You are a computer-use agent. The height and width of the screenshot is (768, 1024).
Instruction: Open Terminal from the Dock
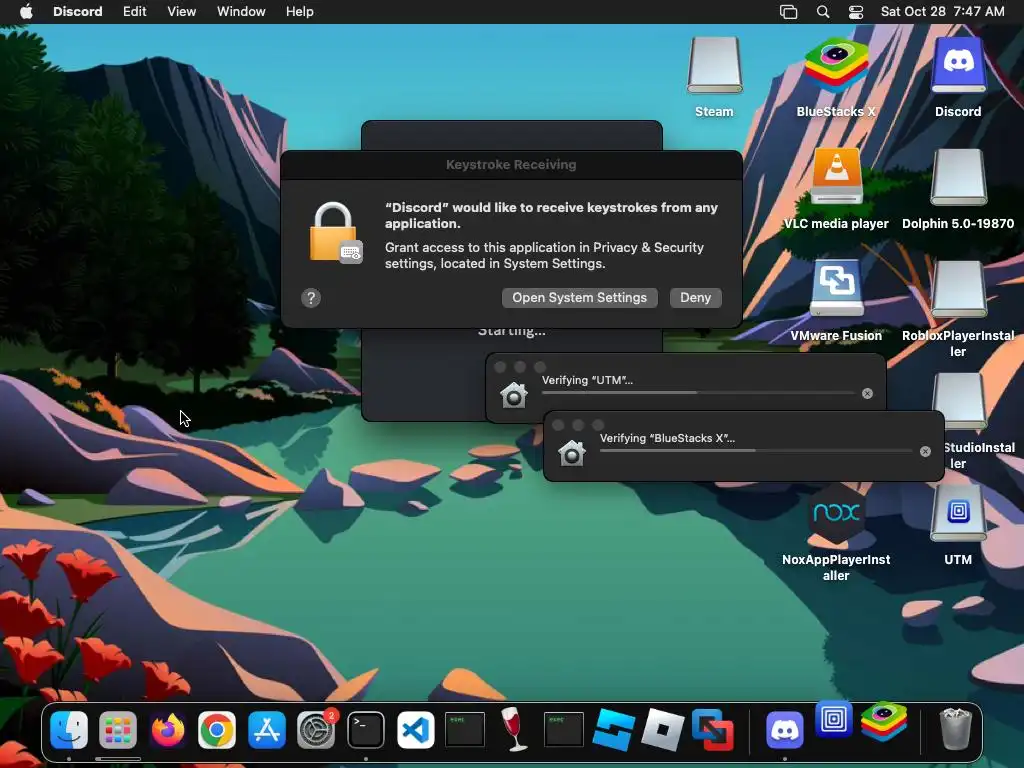click(x=366, y=729)
